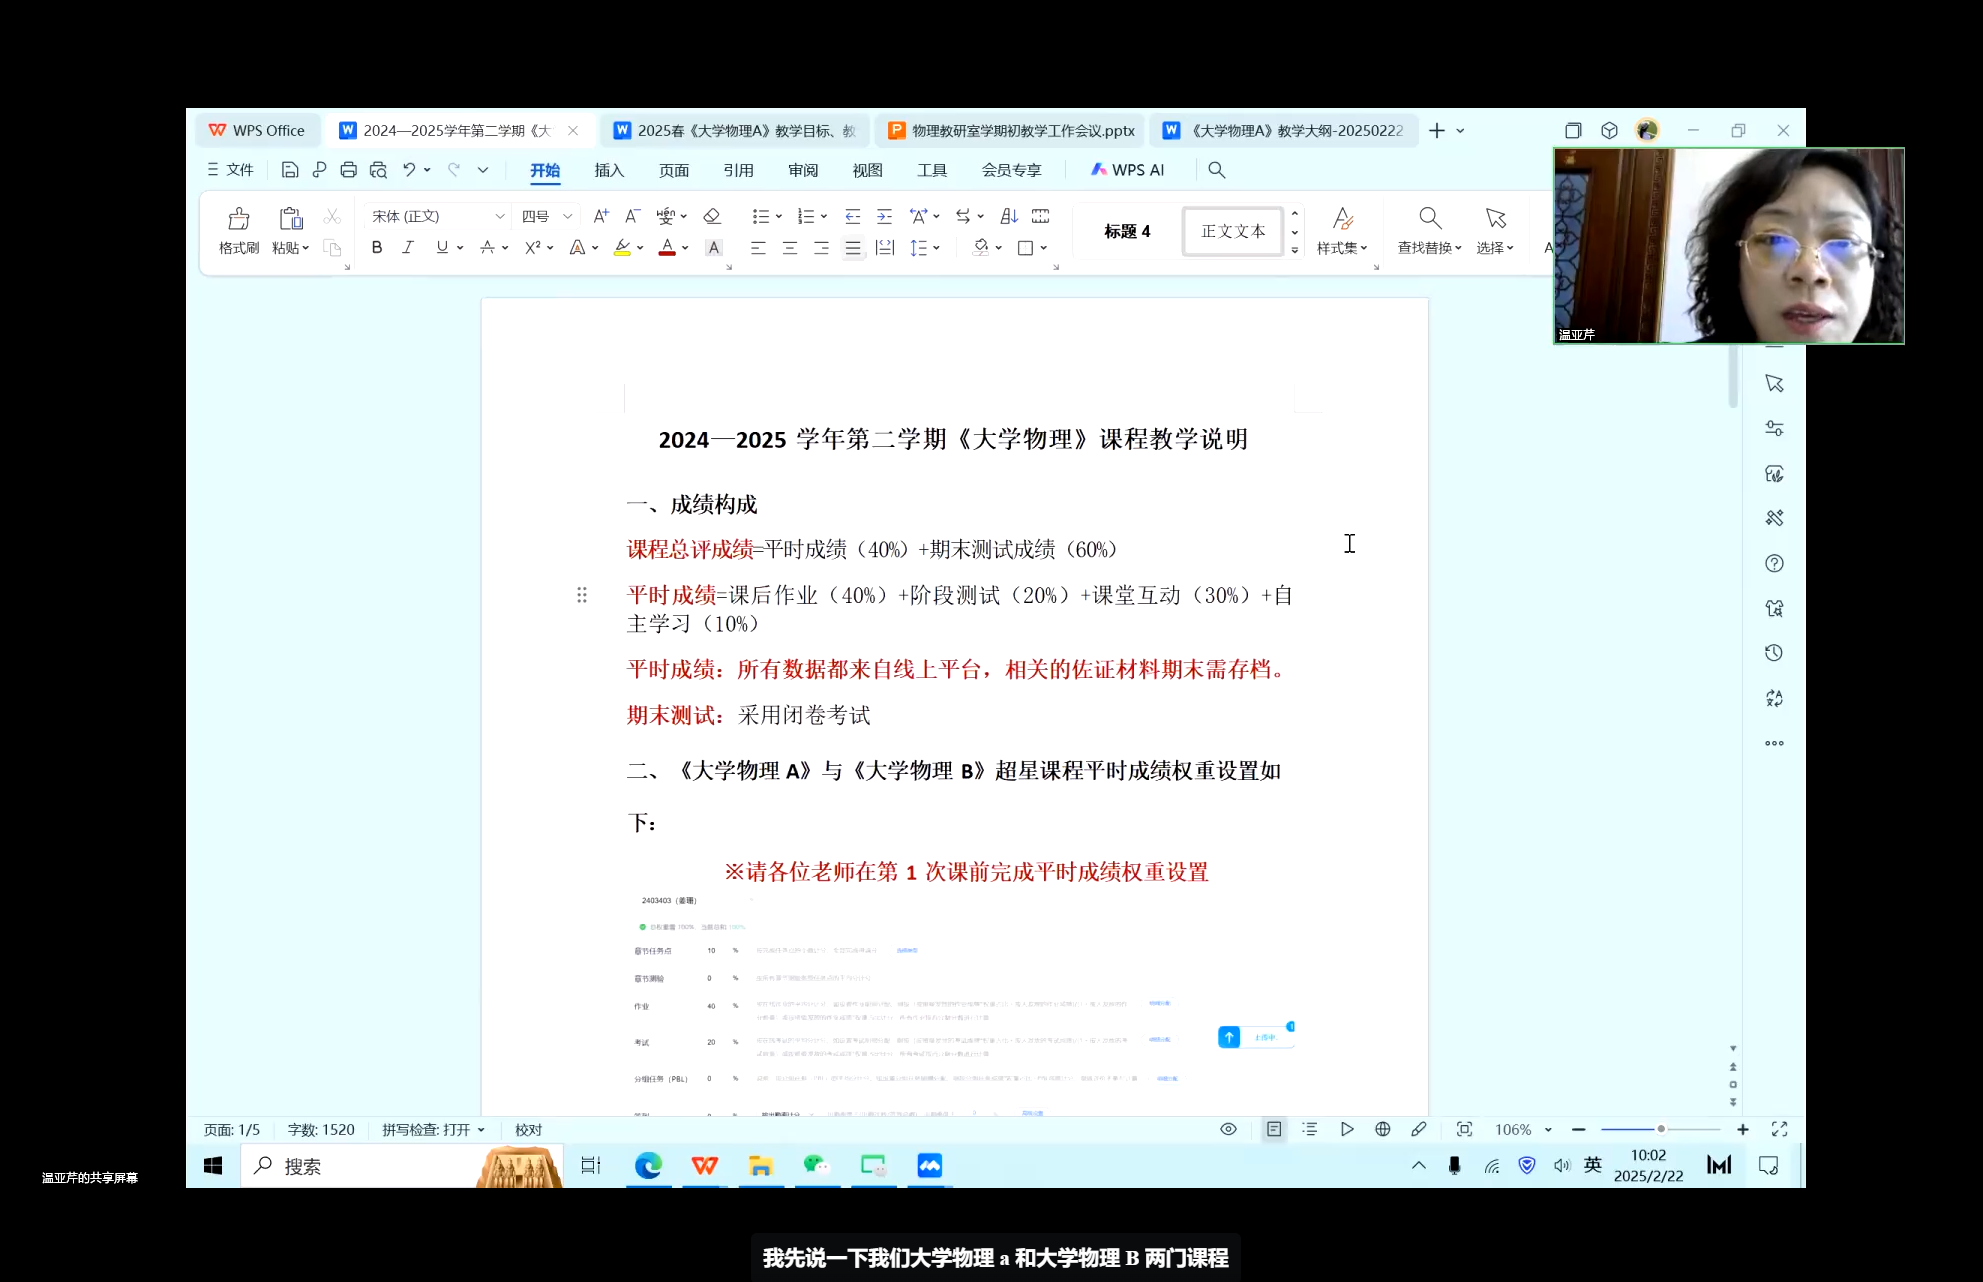Click the print icon in quick toolbar
Screen dimensions: 1983x1282
coord(348,170)
